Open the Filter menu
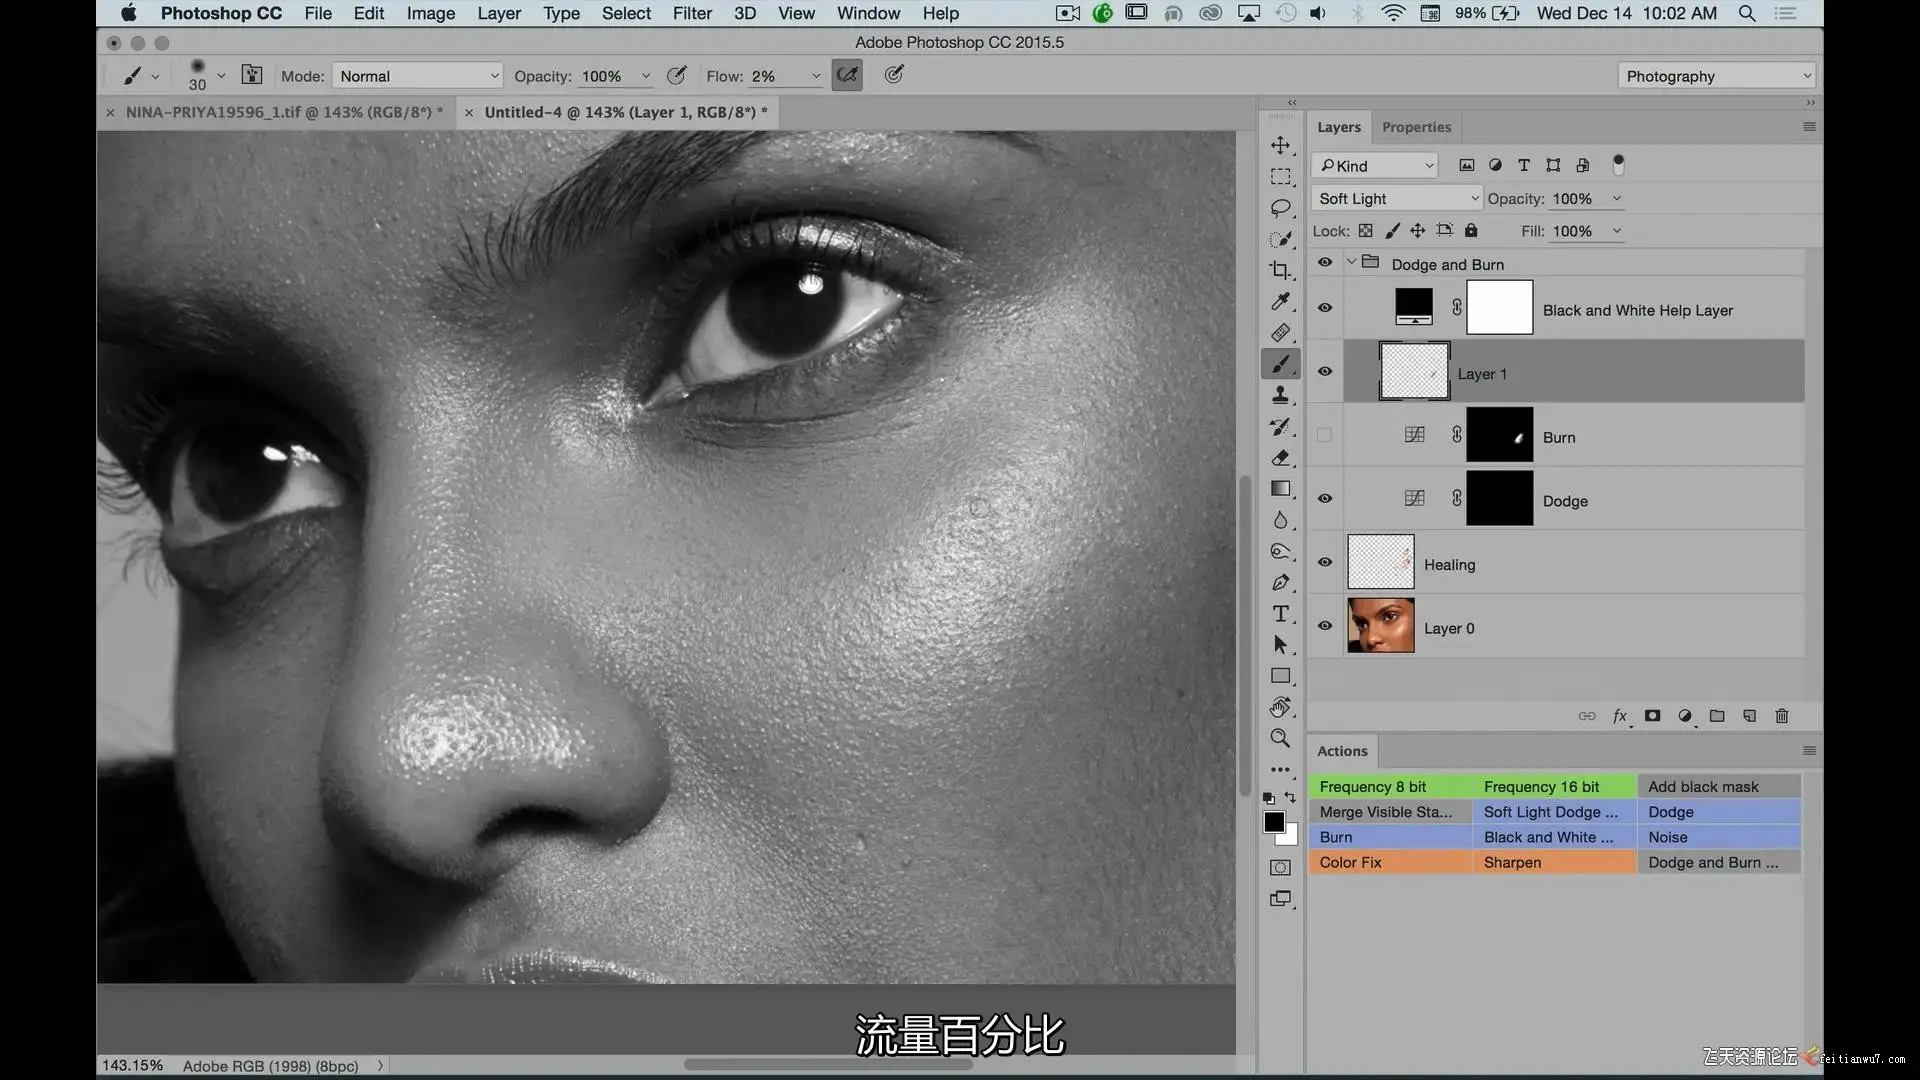This screenshot has height=1080, width=1920. [691, 13]
